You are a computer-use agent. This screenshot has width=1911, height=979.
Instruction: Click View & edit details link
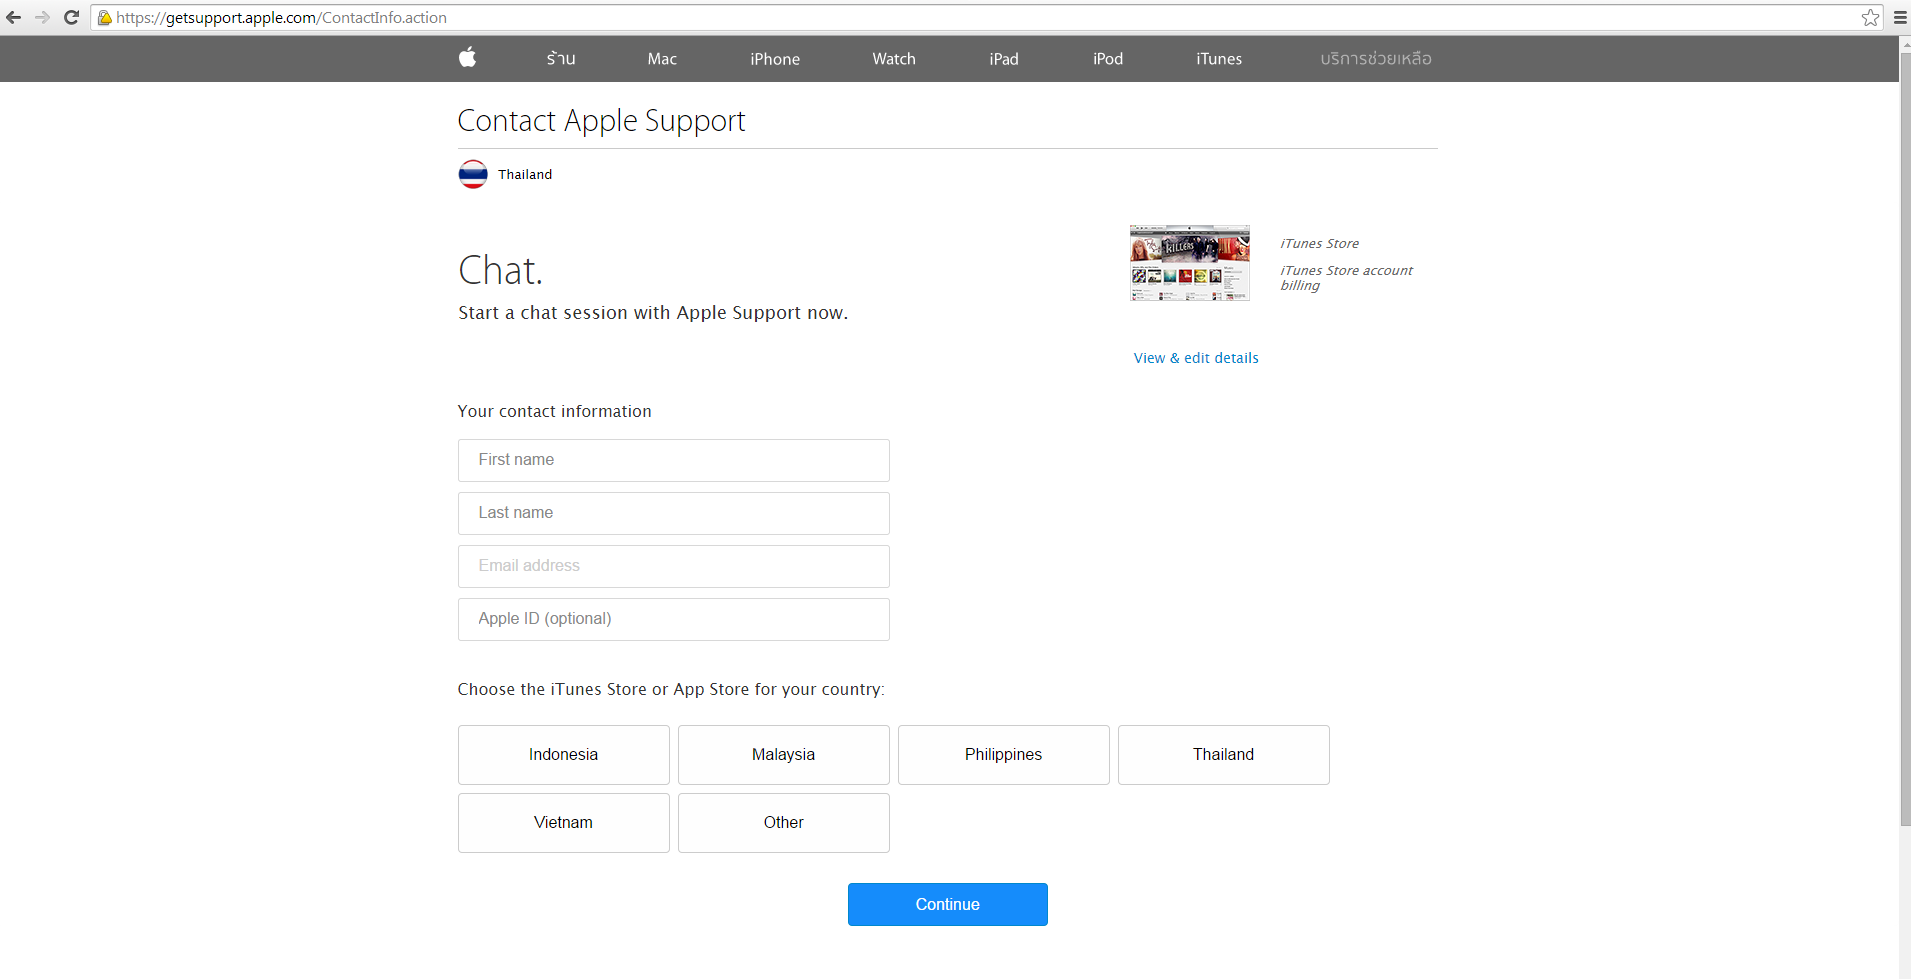[x=1196, y=358]
